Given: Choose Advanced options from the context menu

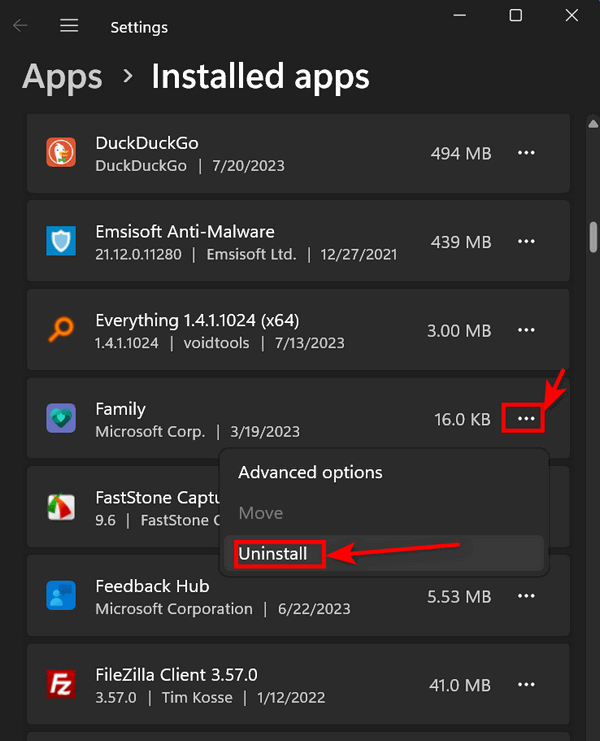Looking at the screenshot, I should (384, 473).
